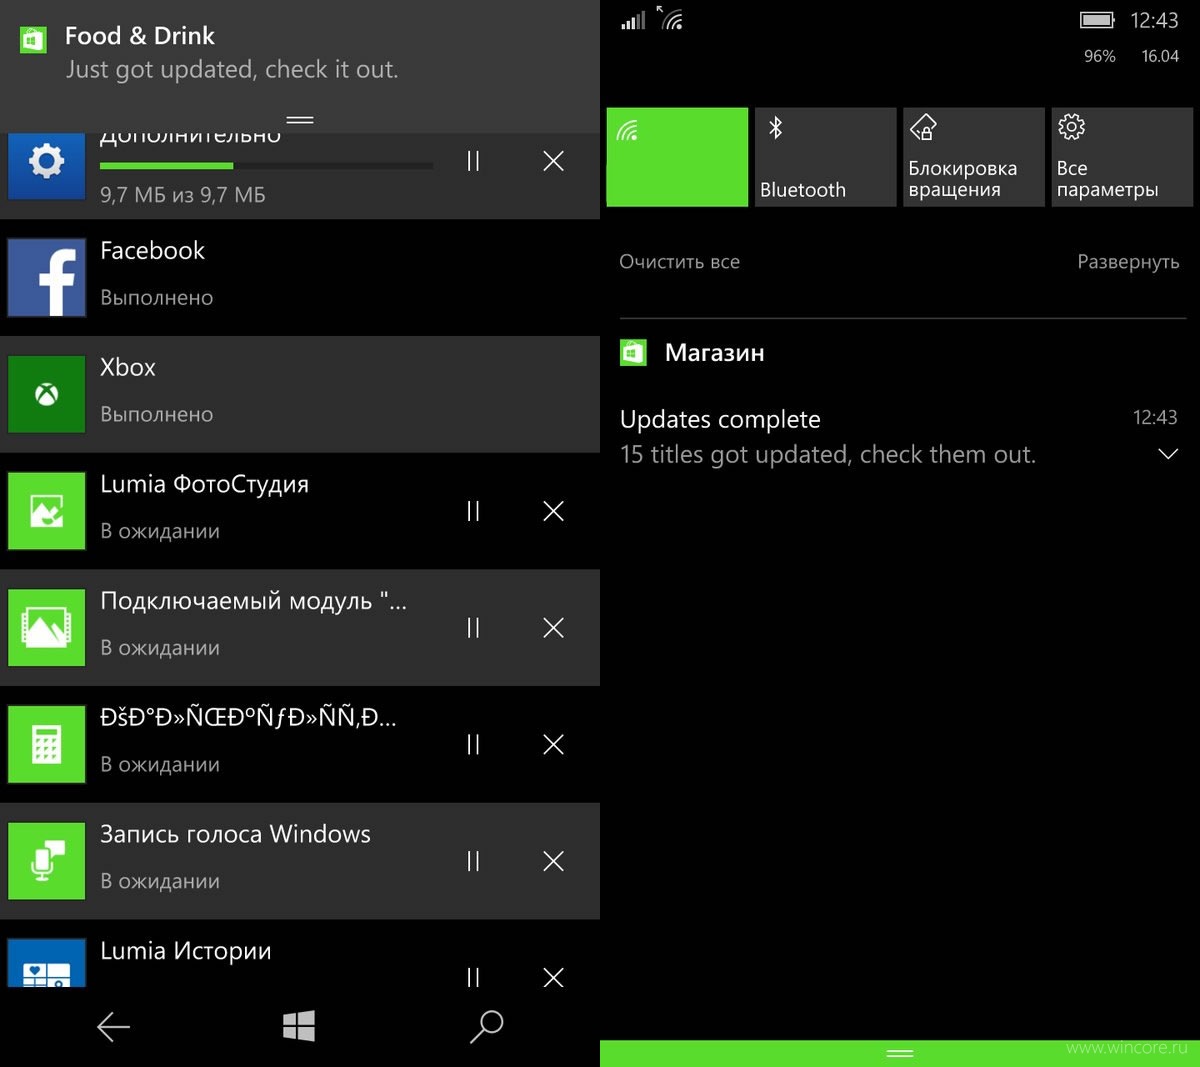Tap the Food & Drink store icon
The height and width of the screenshot is (1067, 1200).
(x=33, y=39)
